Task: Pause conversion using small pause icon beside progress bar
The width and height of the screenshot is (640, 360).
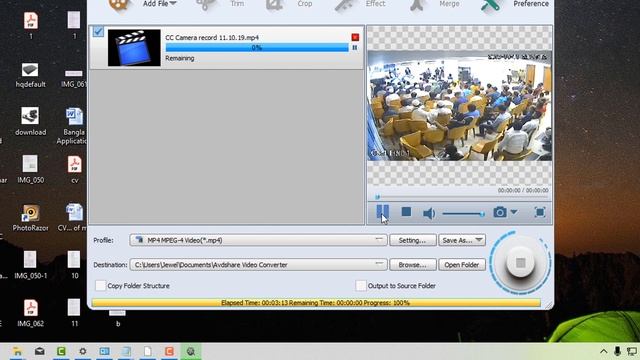Action: point(355,48)
